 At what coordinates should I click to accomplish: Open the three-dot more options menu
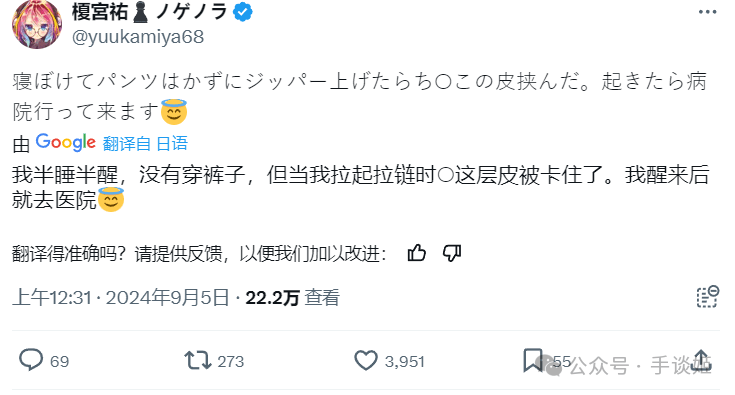point(707,12)
